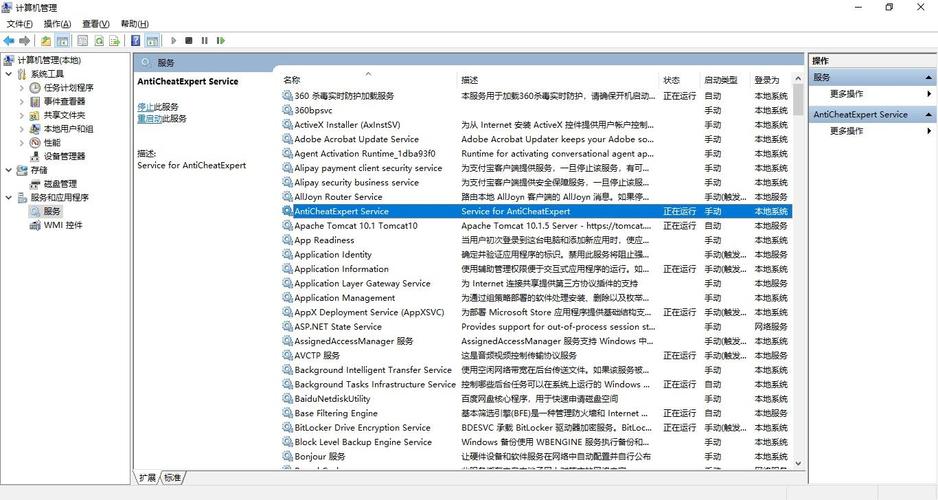938x500 pixels.
Task: Click the Start Service play icon
Action: tap(173, 41)
